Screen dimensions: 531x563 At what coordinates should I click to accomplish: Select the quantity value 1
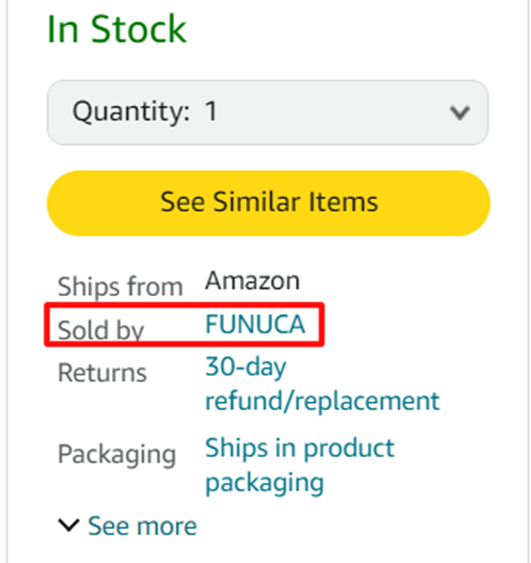[x=211, y=111]
